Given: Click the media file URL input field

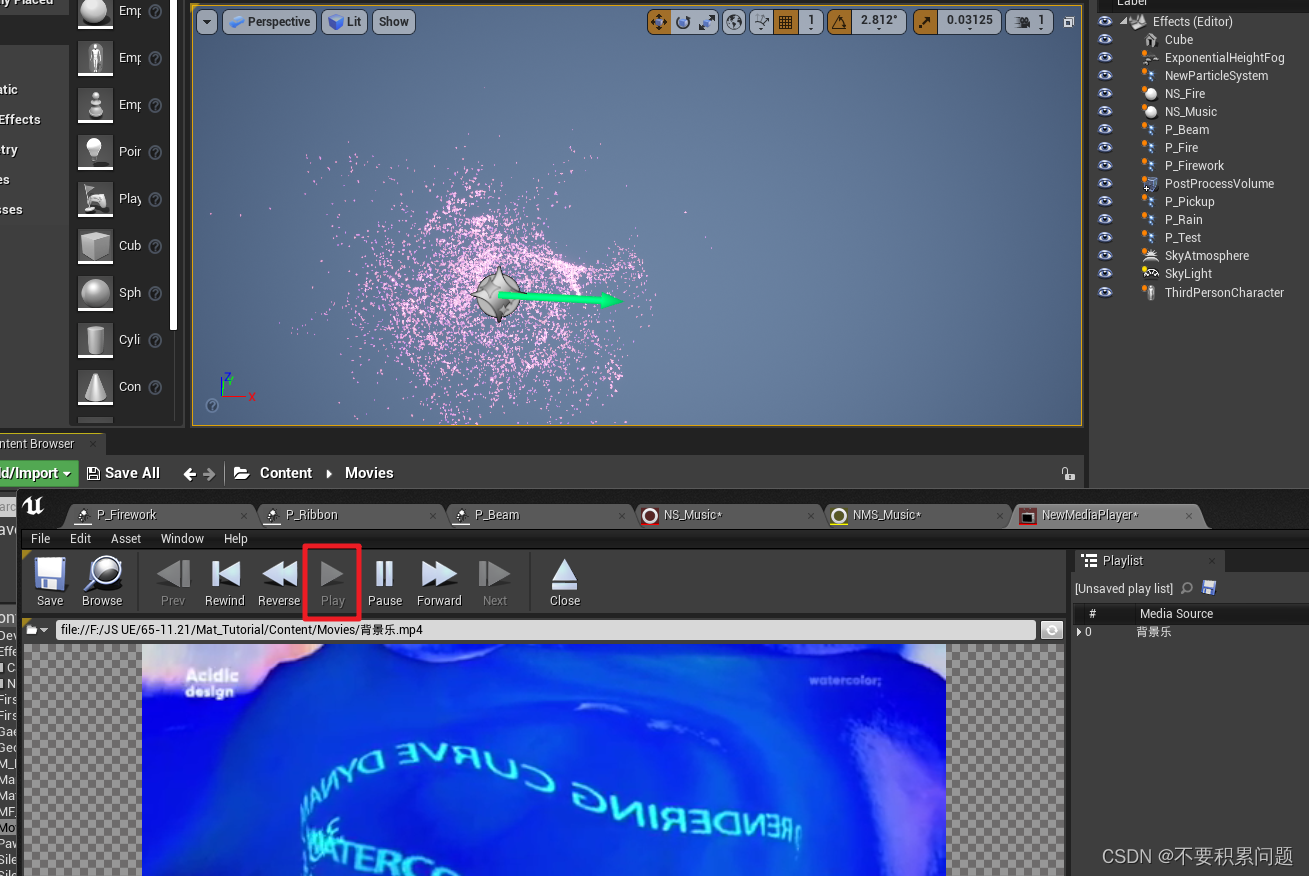Looking at the screenshot, I should point(546,630).
